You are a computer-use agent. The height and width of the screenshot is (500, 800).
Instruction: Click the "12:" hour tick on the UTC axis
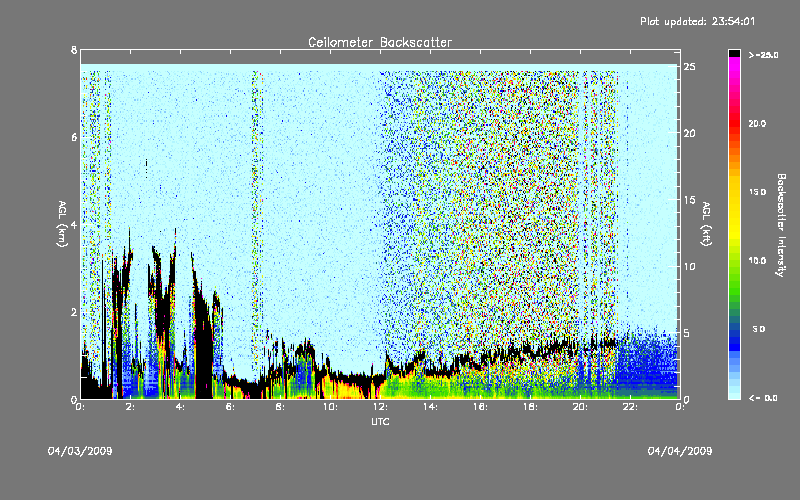click(x=380, y=407)
